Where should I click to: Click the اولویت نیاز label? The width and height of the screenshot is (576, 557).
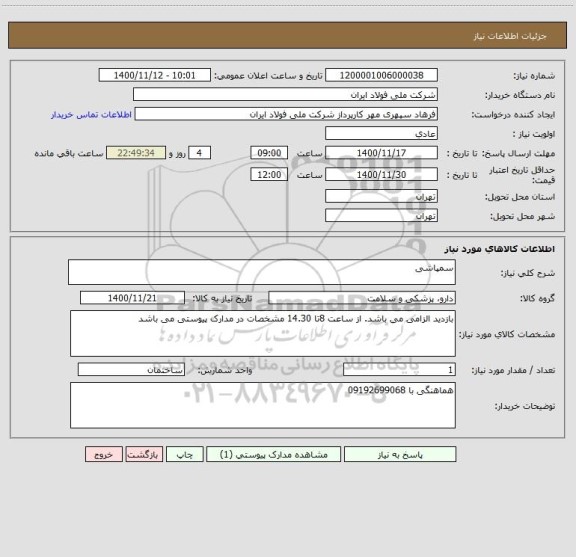pyautogui.click(x=534, y=134)
